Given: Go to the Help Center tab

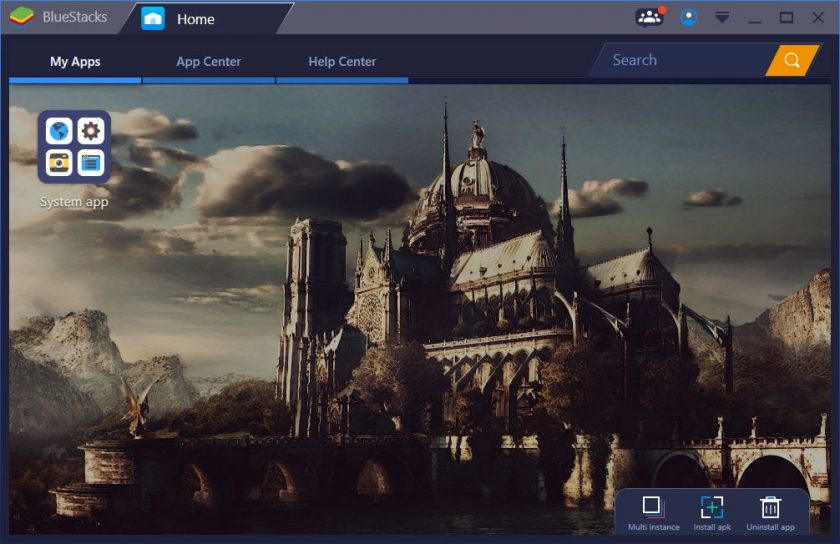Looking at the screenshot, I should (x=342, y=62).
